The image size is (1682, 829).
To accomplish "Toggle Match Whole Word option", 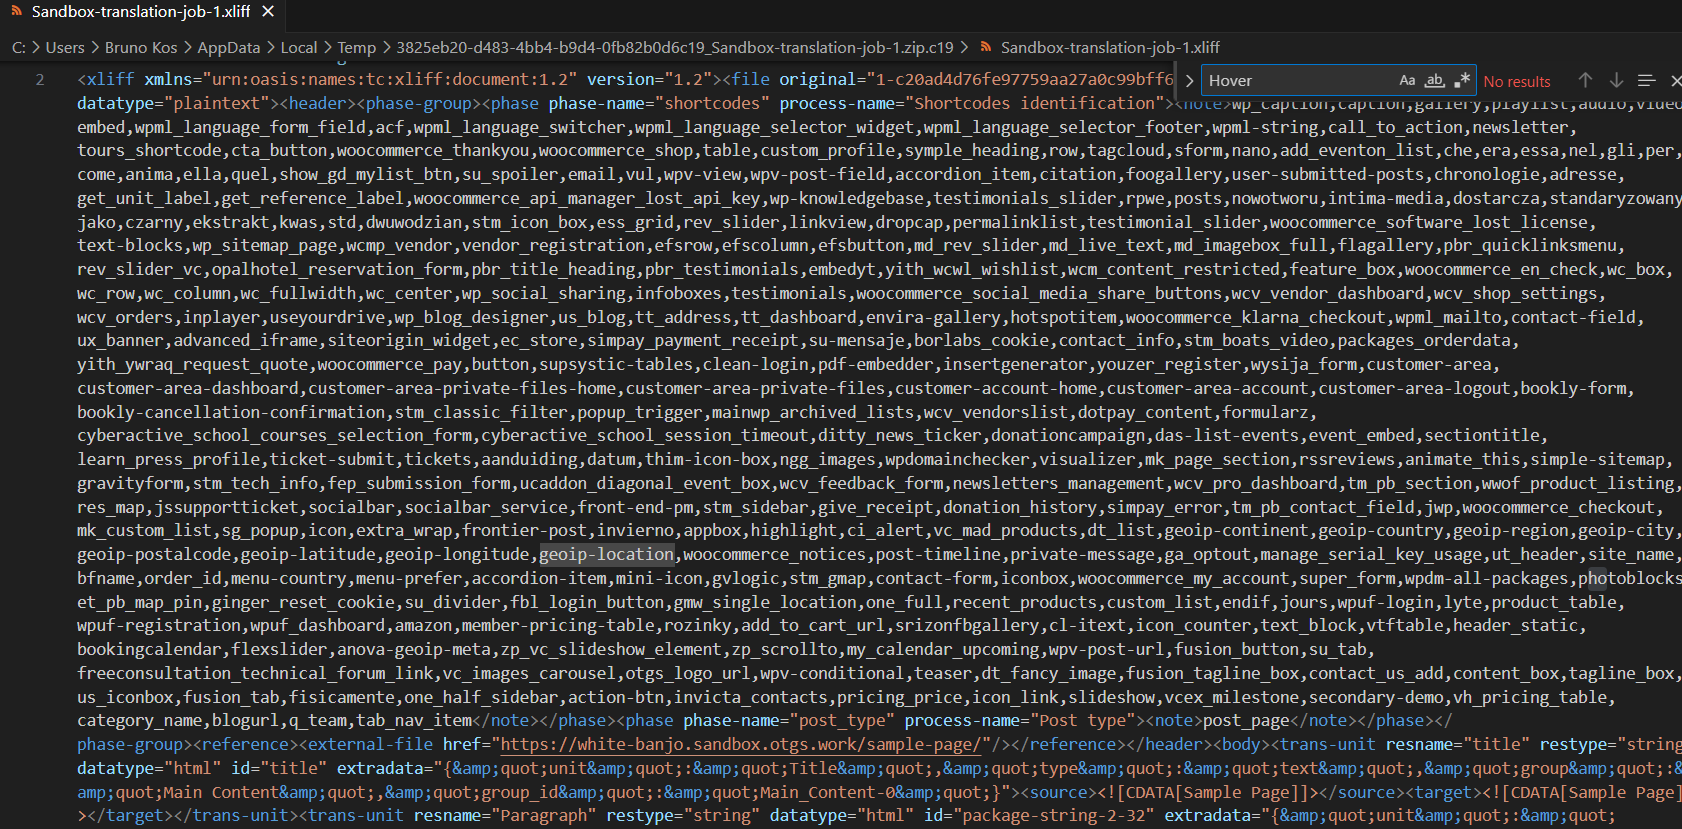I will click(1435, 80).
